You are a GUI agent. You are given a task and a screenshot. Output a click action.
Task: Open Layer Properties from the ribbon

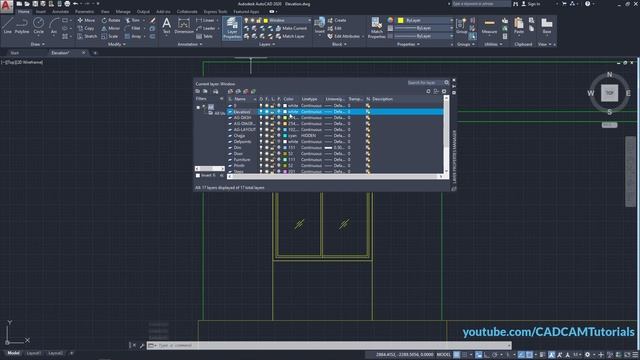click(232, 28)
